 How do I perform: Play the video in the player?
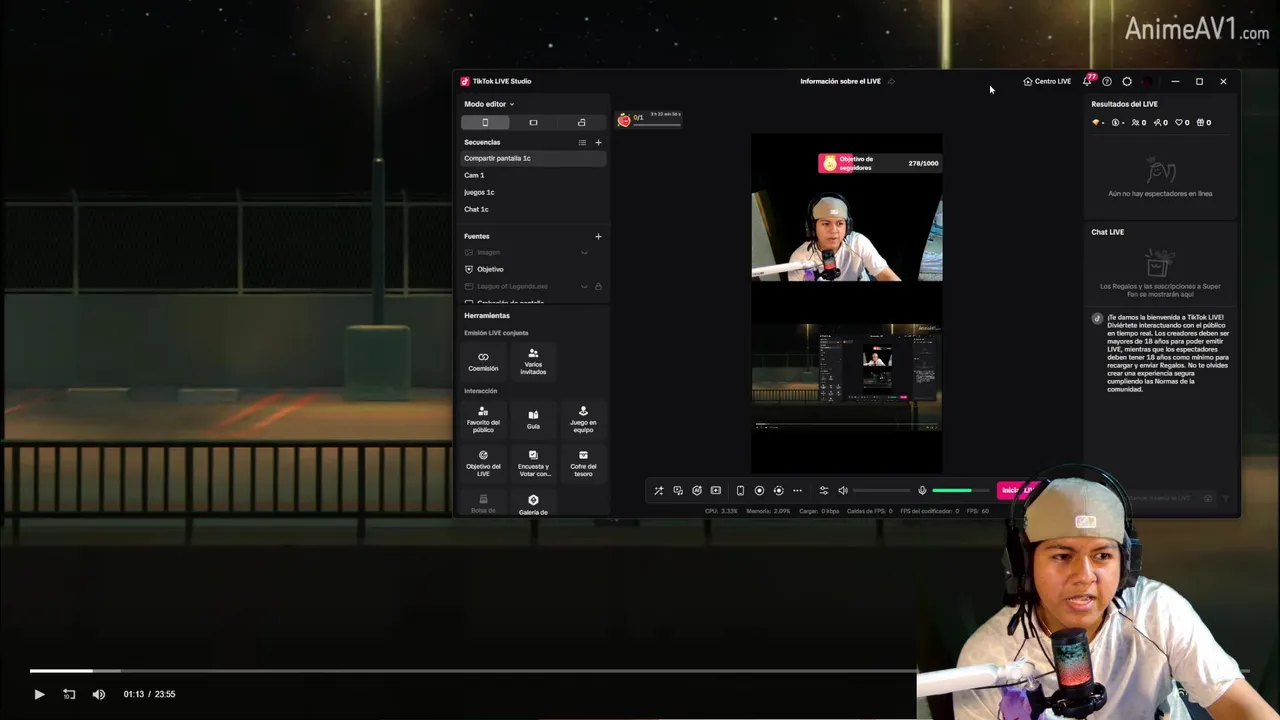coord(39,694)
